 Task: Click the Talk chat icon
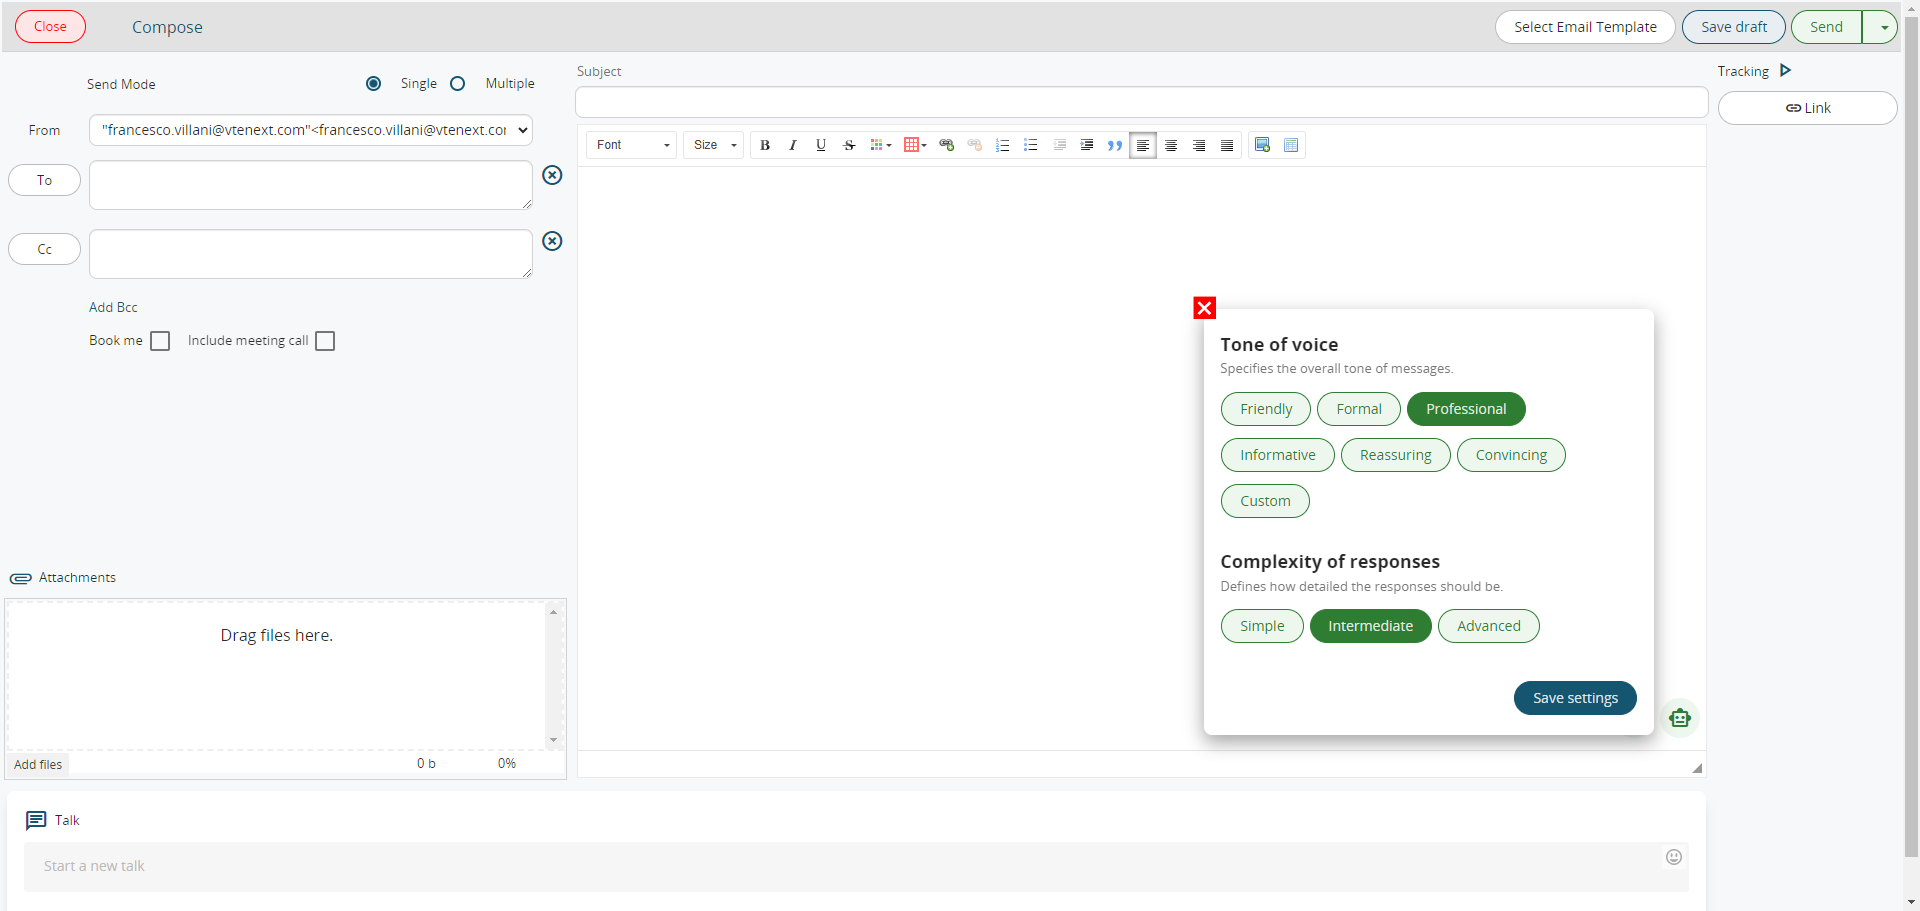(x=36, y=820)
